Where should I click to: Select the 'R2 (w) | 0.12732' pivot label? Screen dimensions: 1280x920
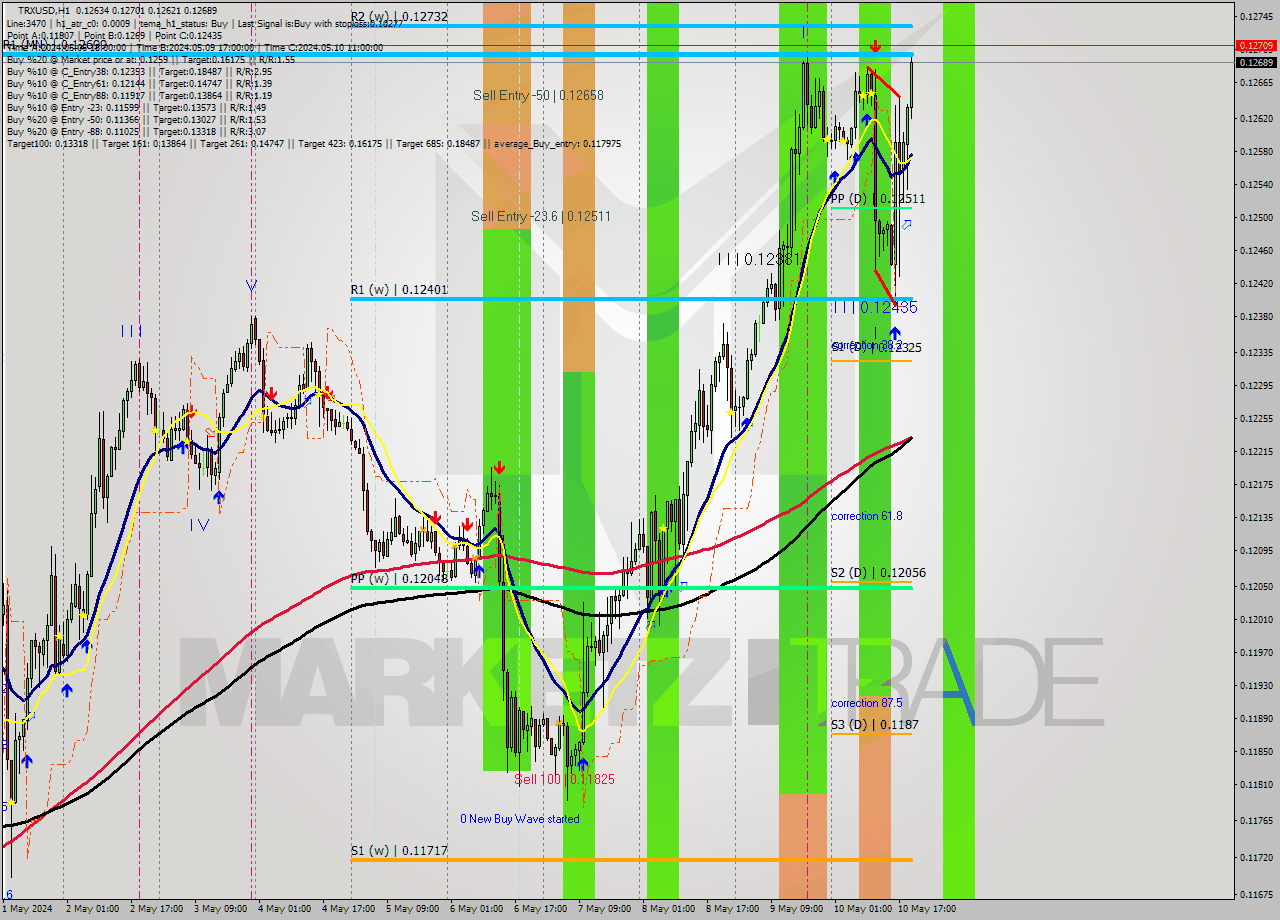pos(399,16)
